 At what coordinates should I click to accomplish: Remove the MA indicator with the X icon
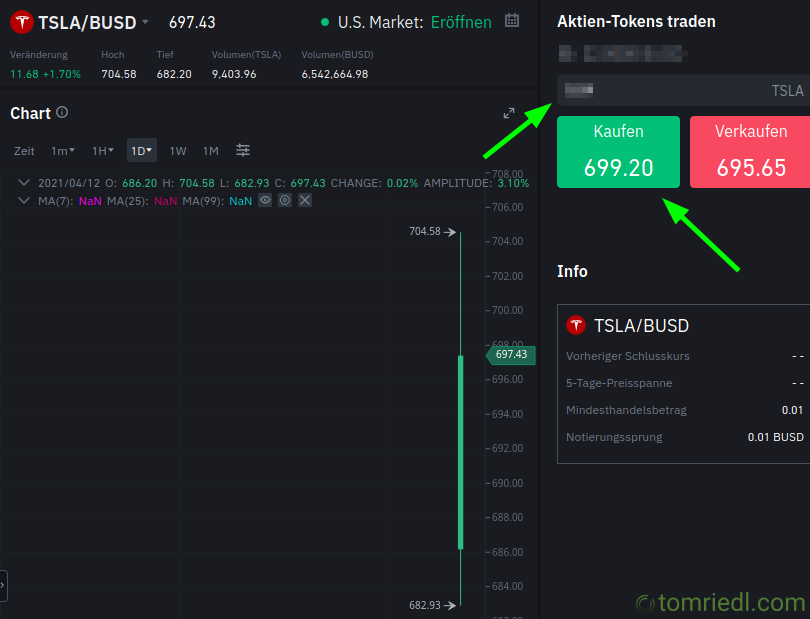point(303,200)
